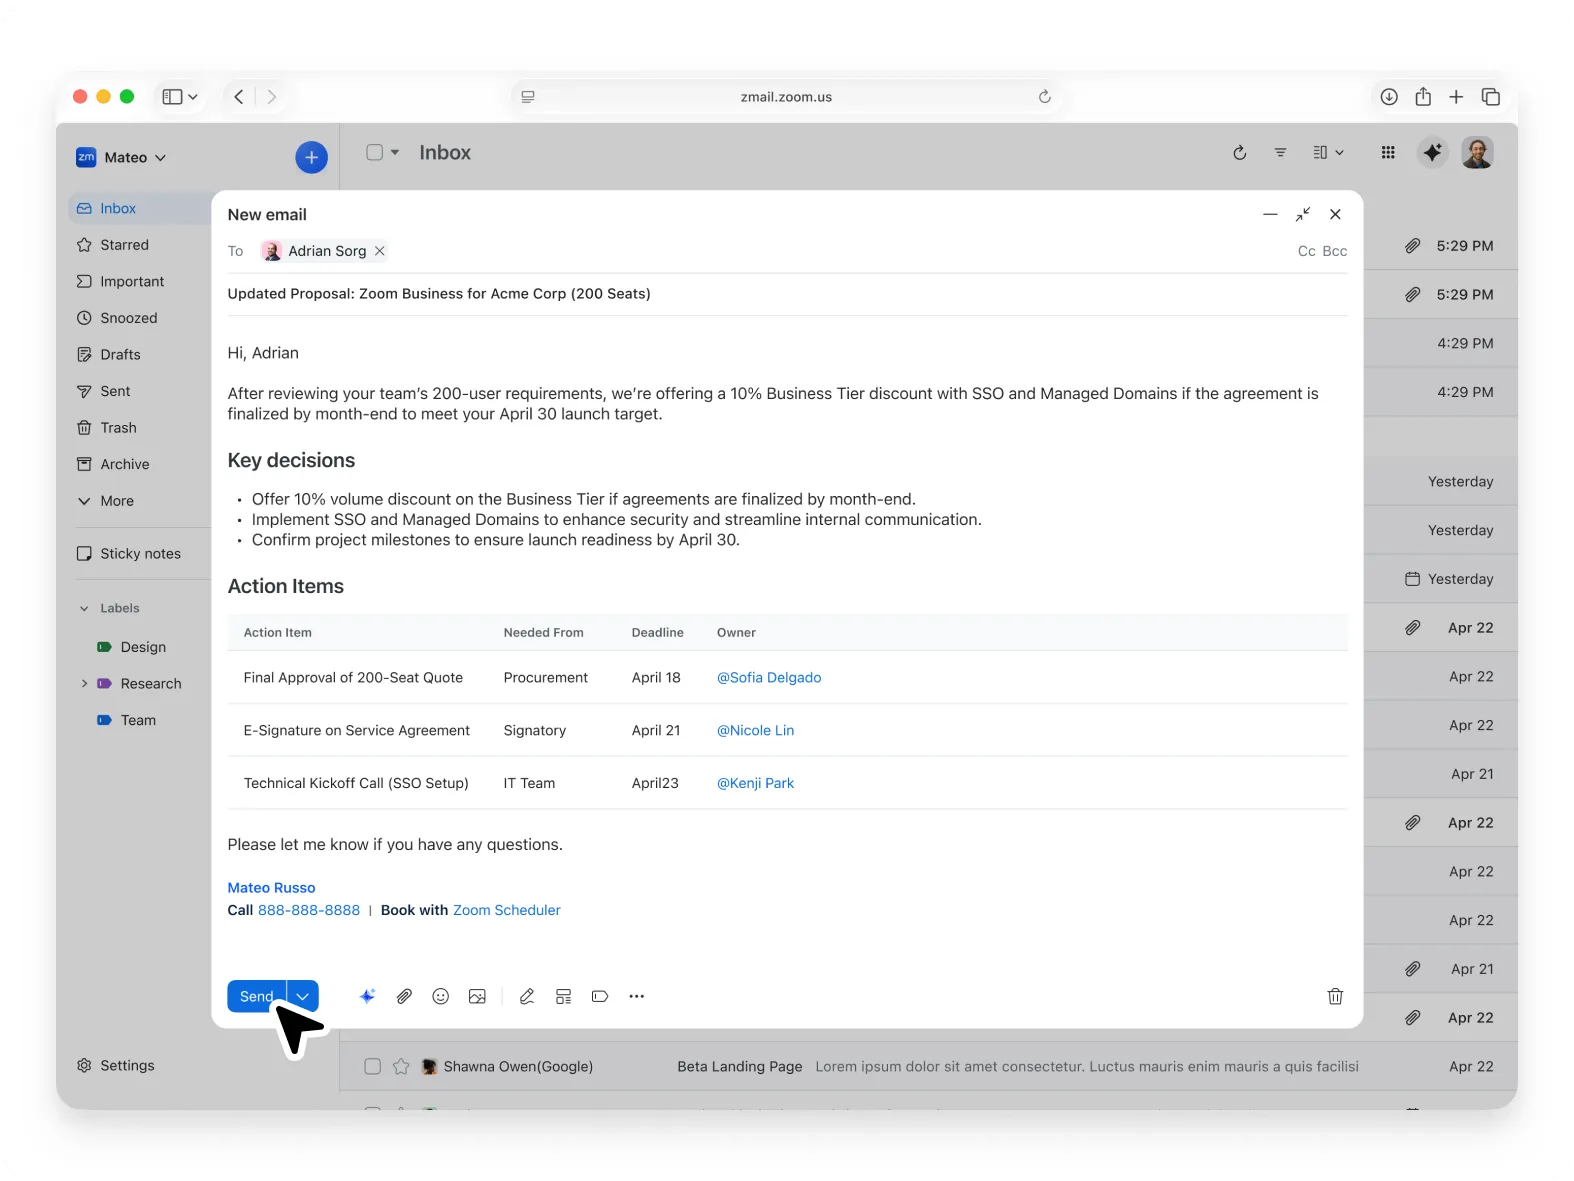Select all emails checkbox in Inbox header

375,152
